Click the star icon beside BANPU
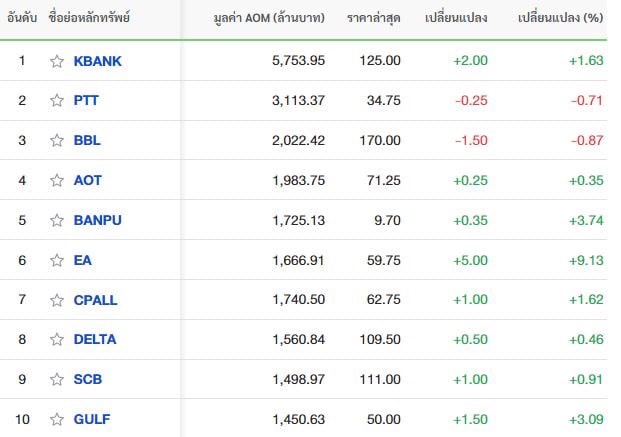Viewport: 621px width, 437px height. 57,220
